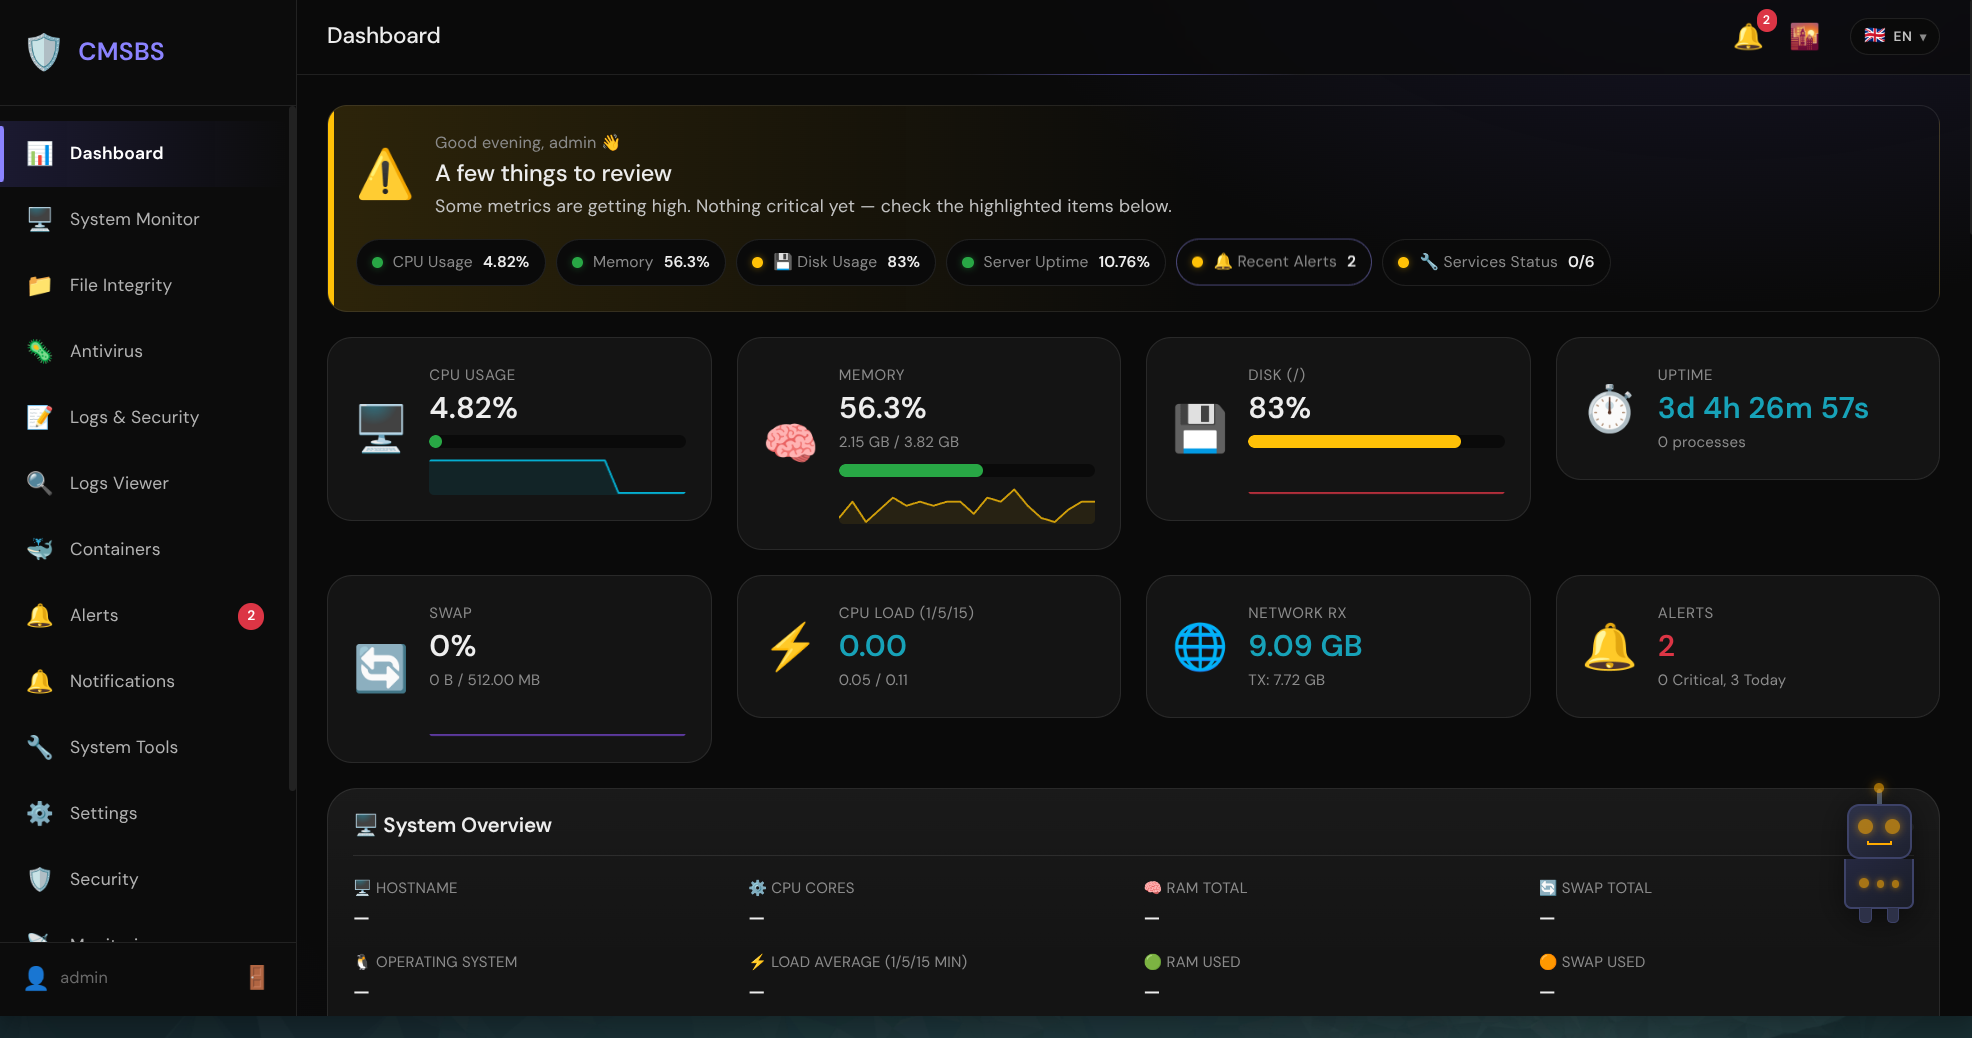1972x1038 pixels.
Task: Click the System Tools wrench icon
Action: tap(40, 747)
